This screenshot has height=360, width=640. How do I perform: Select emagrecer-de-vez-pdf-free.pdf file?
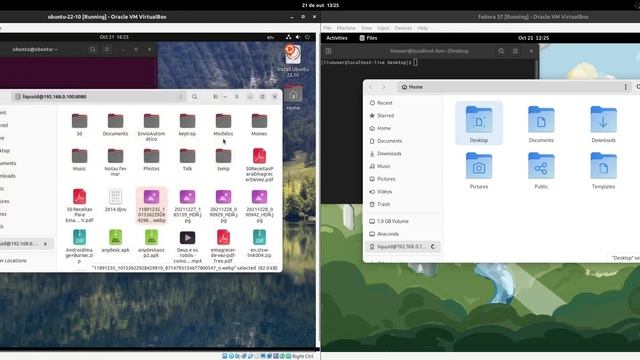tap(223, 246)
